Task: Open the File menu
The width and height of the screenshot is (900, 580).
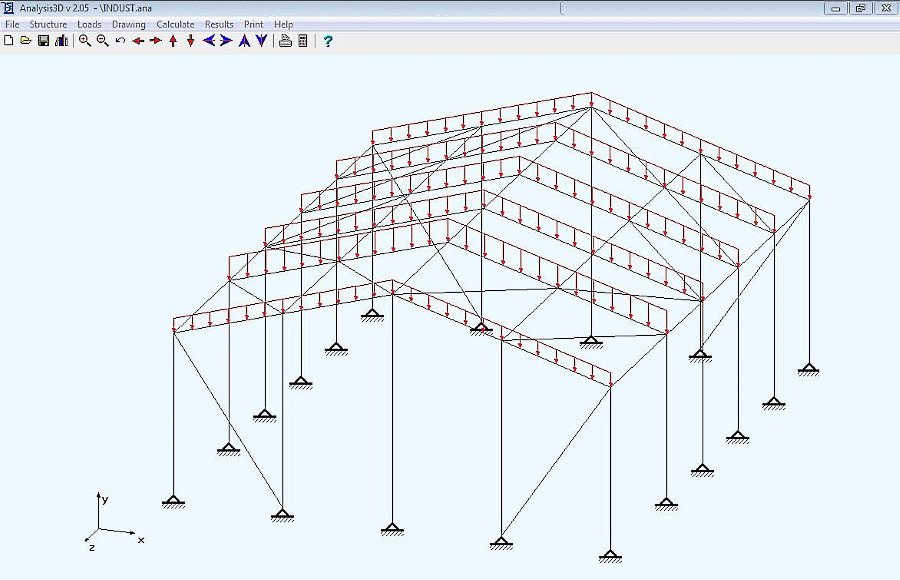Action: click(12, 24)
